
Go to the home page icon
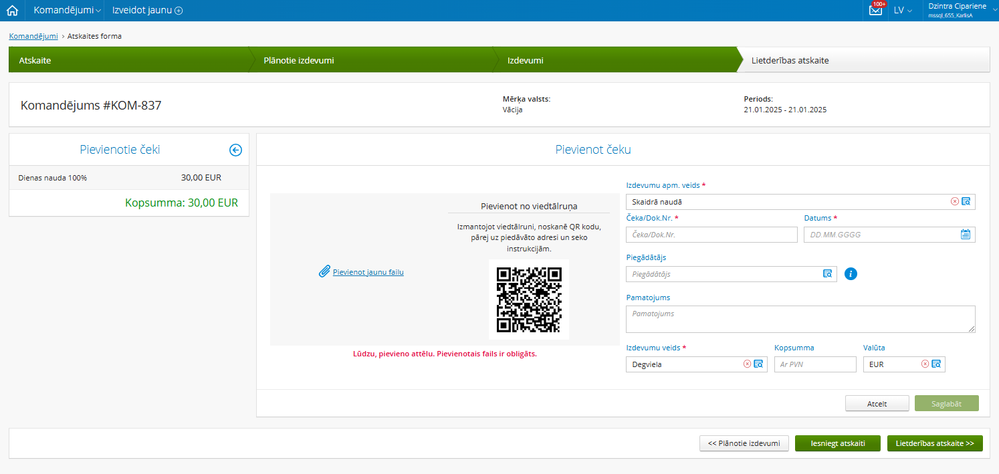click(x=11, y=10)
